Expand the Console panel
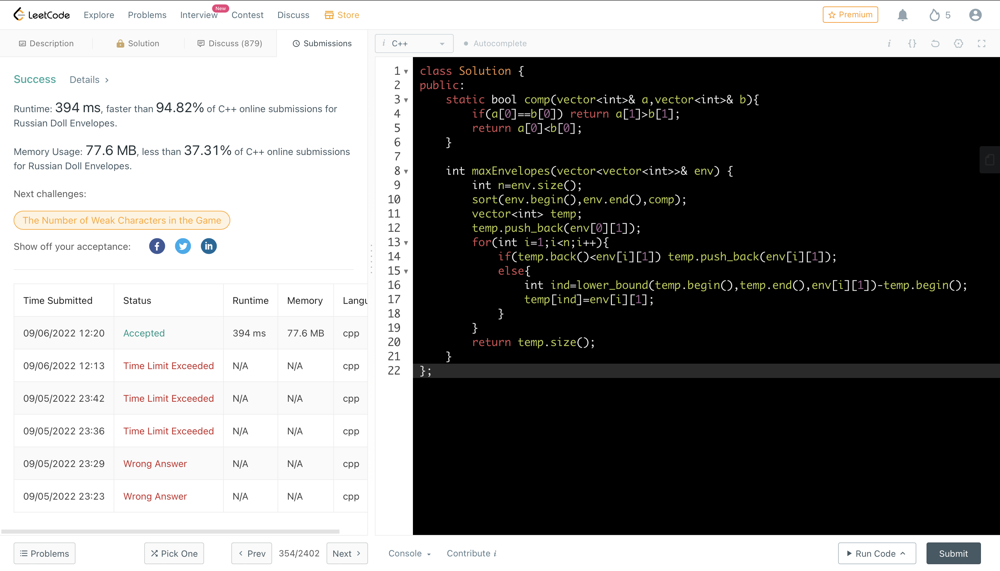This screenshot has width=1000, height=571. [x=409, y=553]
